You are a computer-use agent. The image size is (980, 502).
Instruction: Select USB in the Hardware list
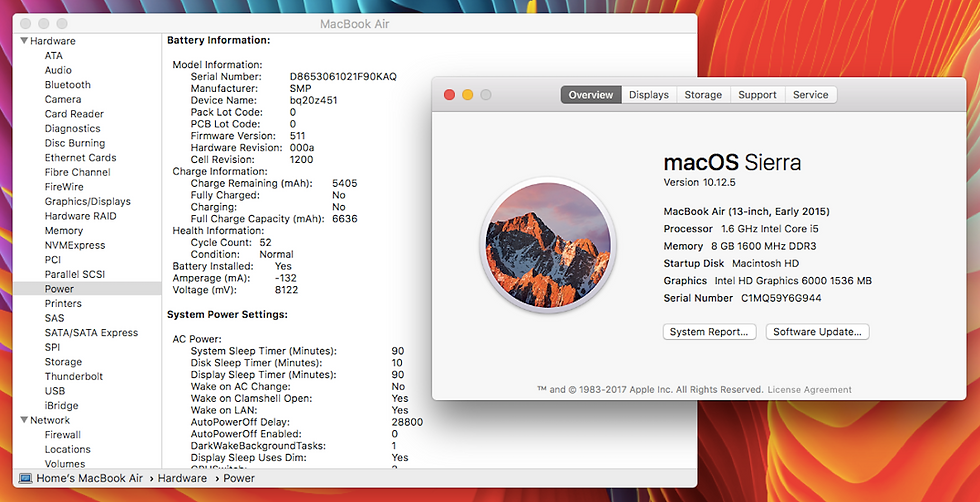(x=55, y=391)
